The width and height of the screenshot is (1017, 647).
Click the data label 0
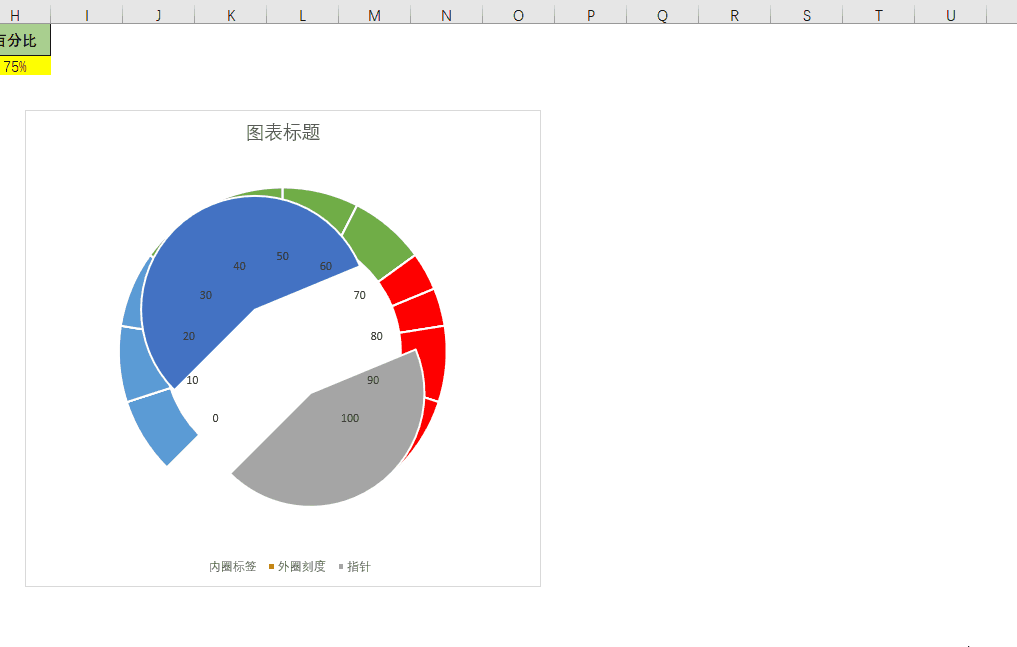(215, 418)
